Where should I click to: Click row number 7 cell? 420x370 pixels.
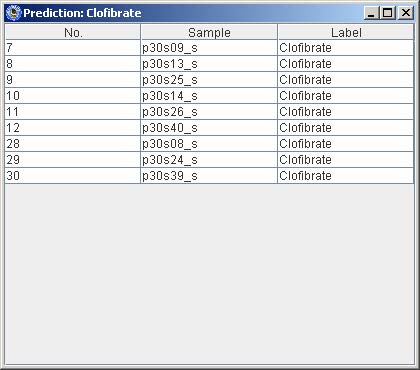pyautogui.click(x=73, y=48)
